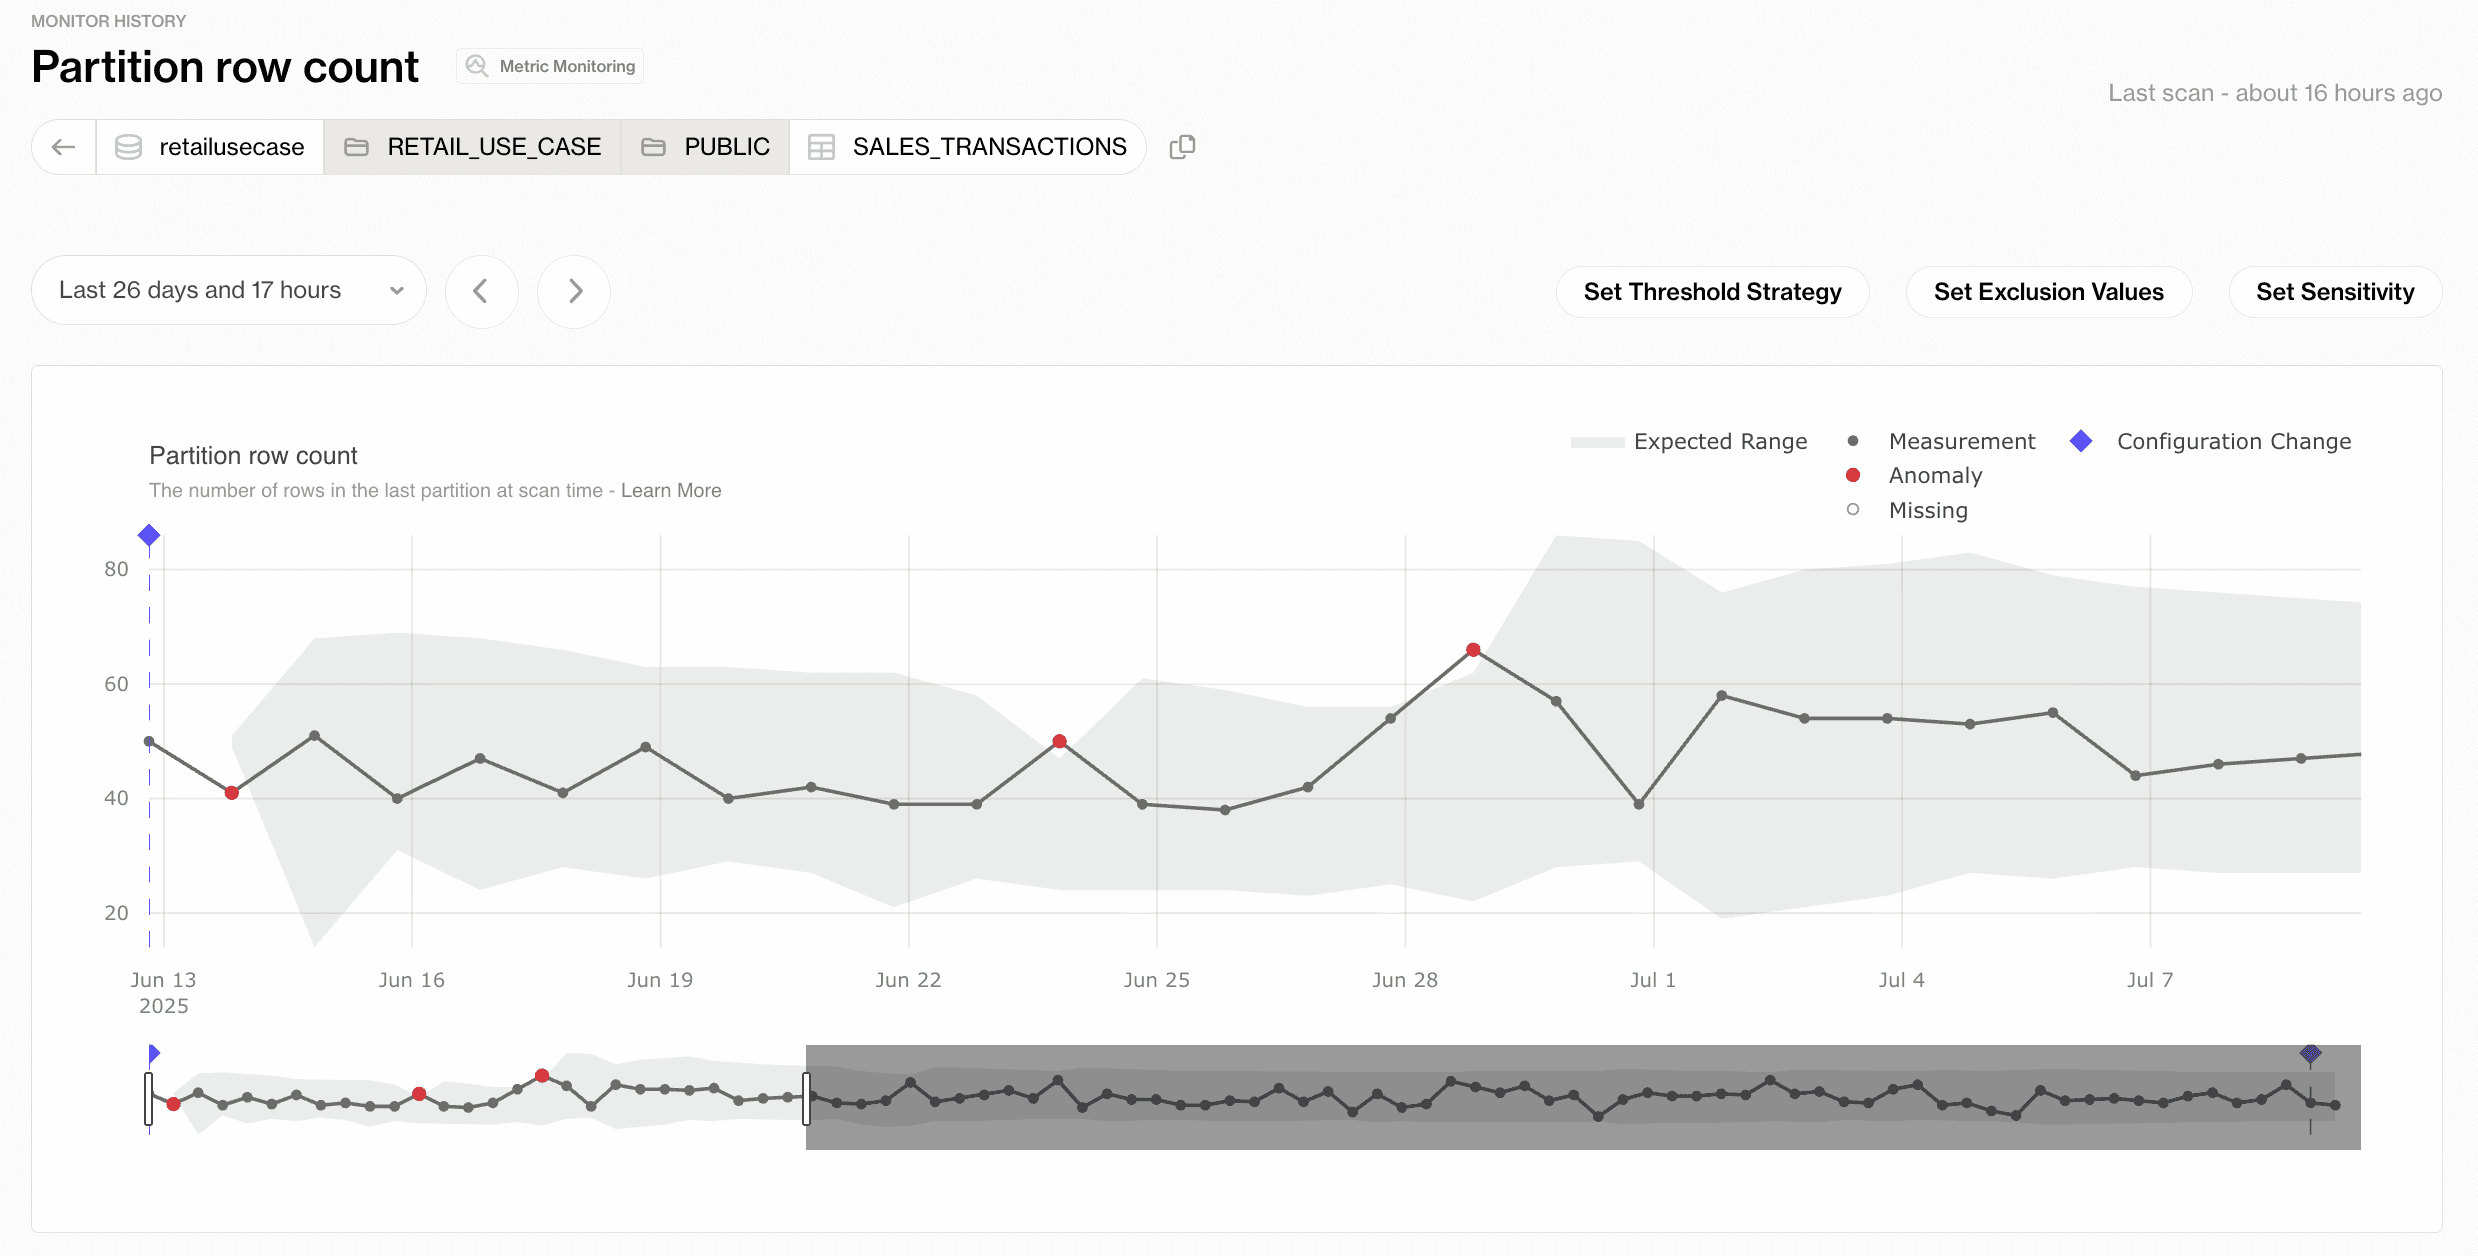Click the 'Partition row count' chart title
The height and width of the screenshot is (1256, 2478).
tap(253, 456)
